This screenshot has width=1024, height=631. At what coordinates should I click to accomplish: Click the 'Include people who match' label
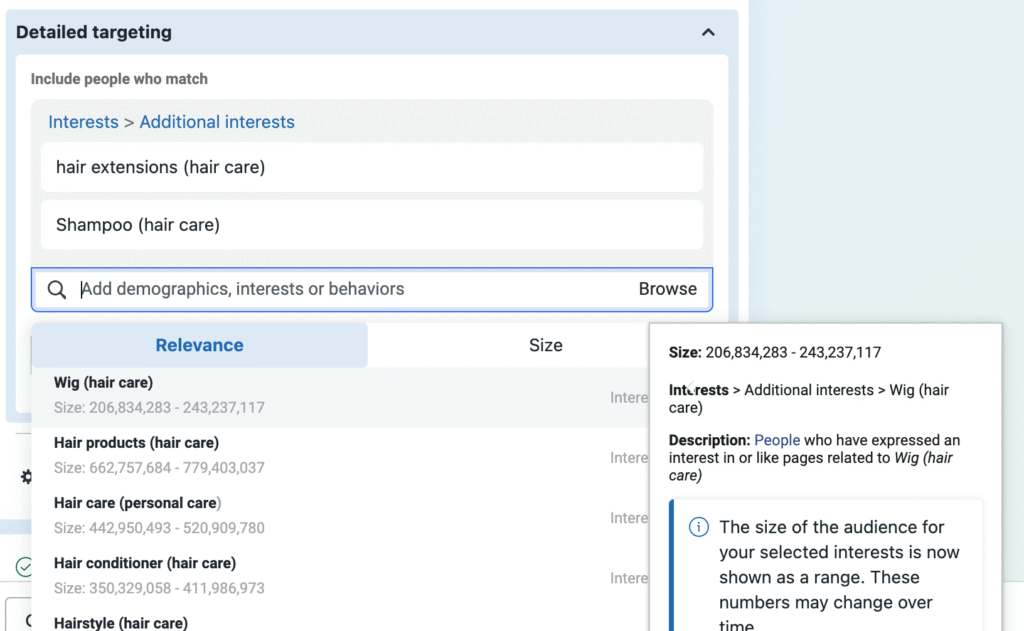point(119,79)
